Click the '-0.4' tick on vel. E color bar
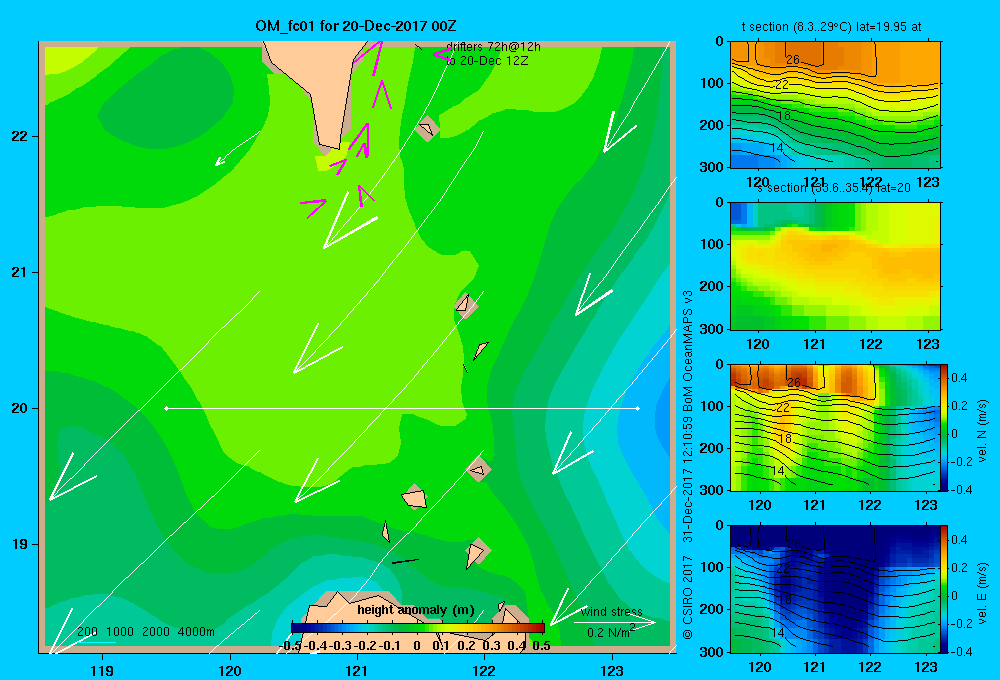This screenshot has width=1000, height=680. click(962, 651)
